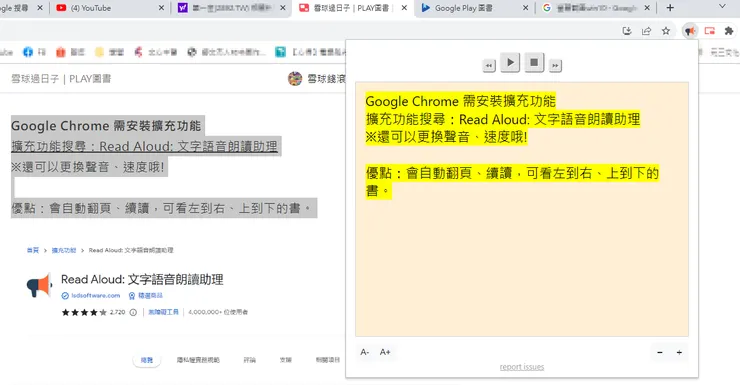Select the 支援 support tab

(286, 360)
